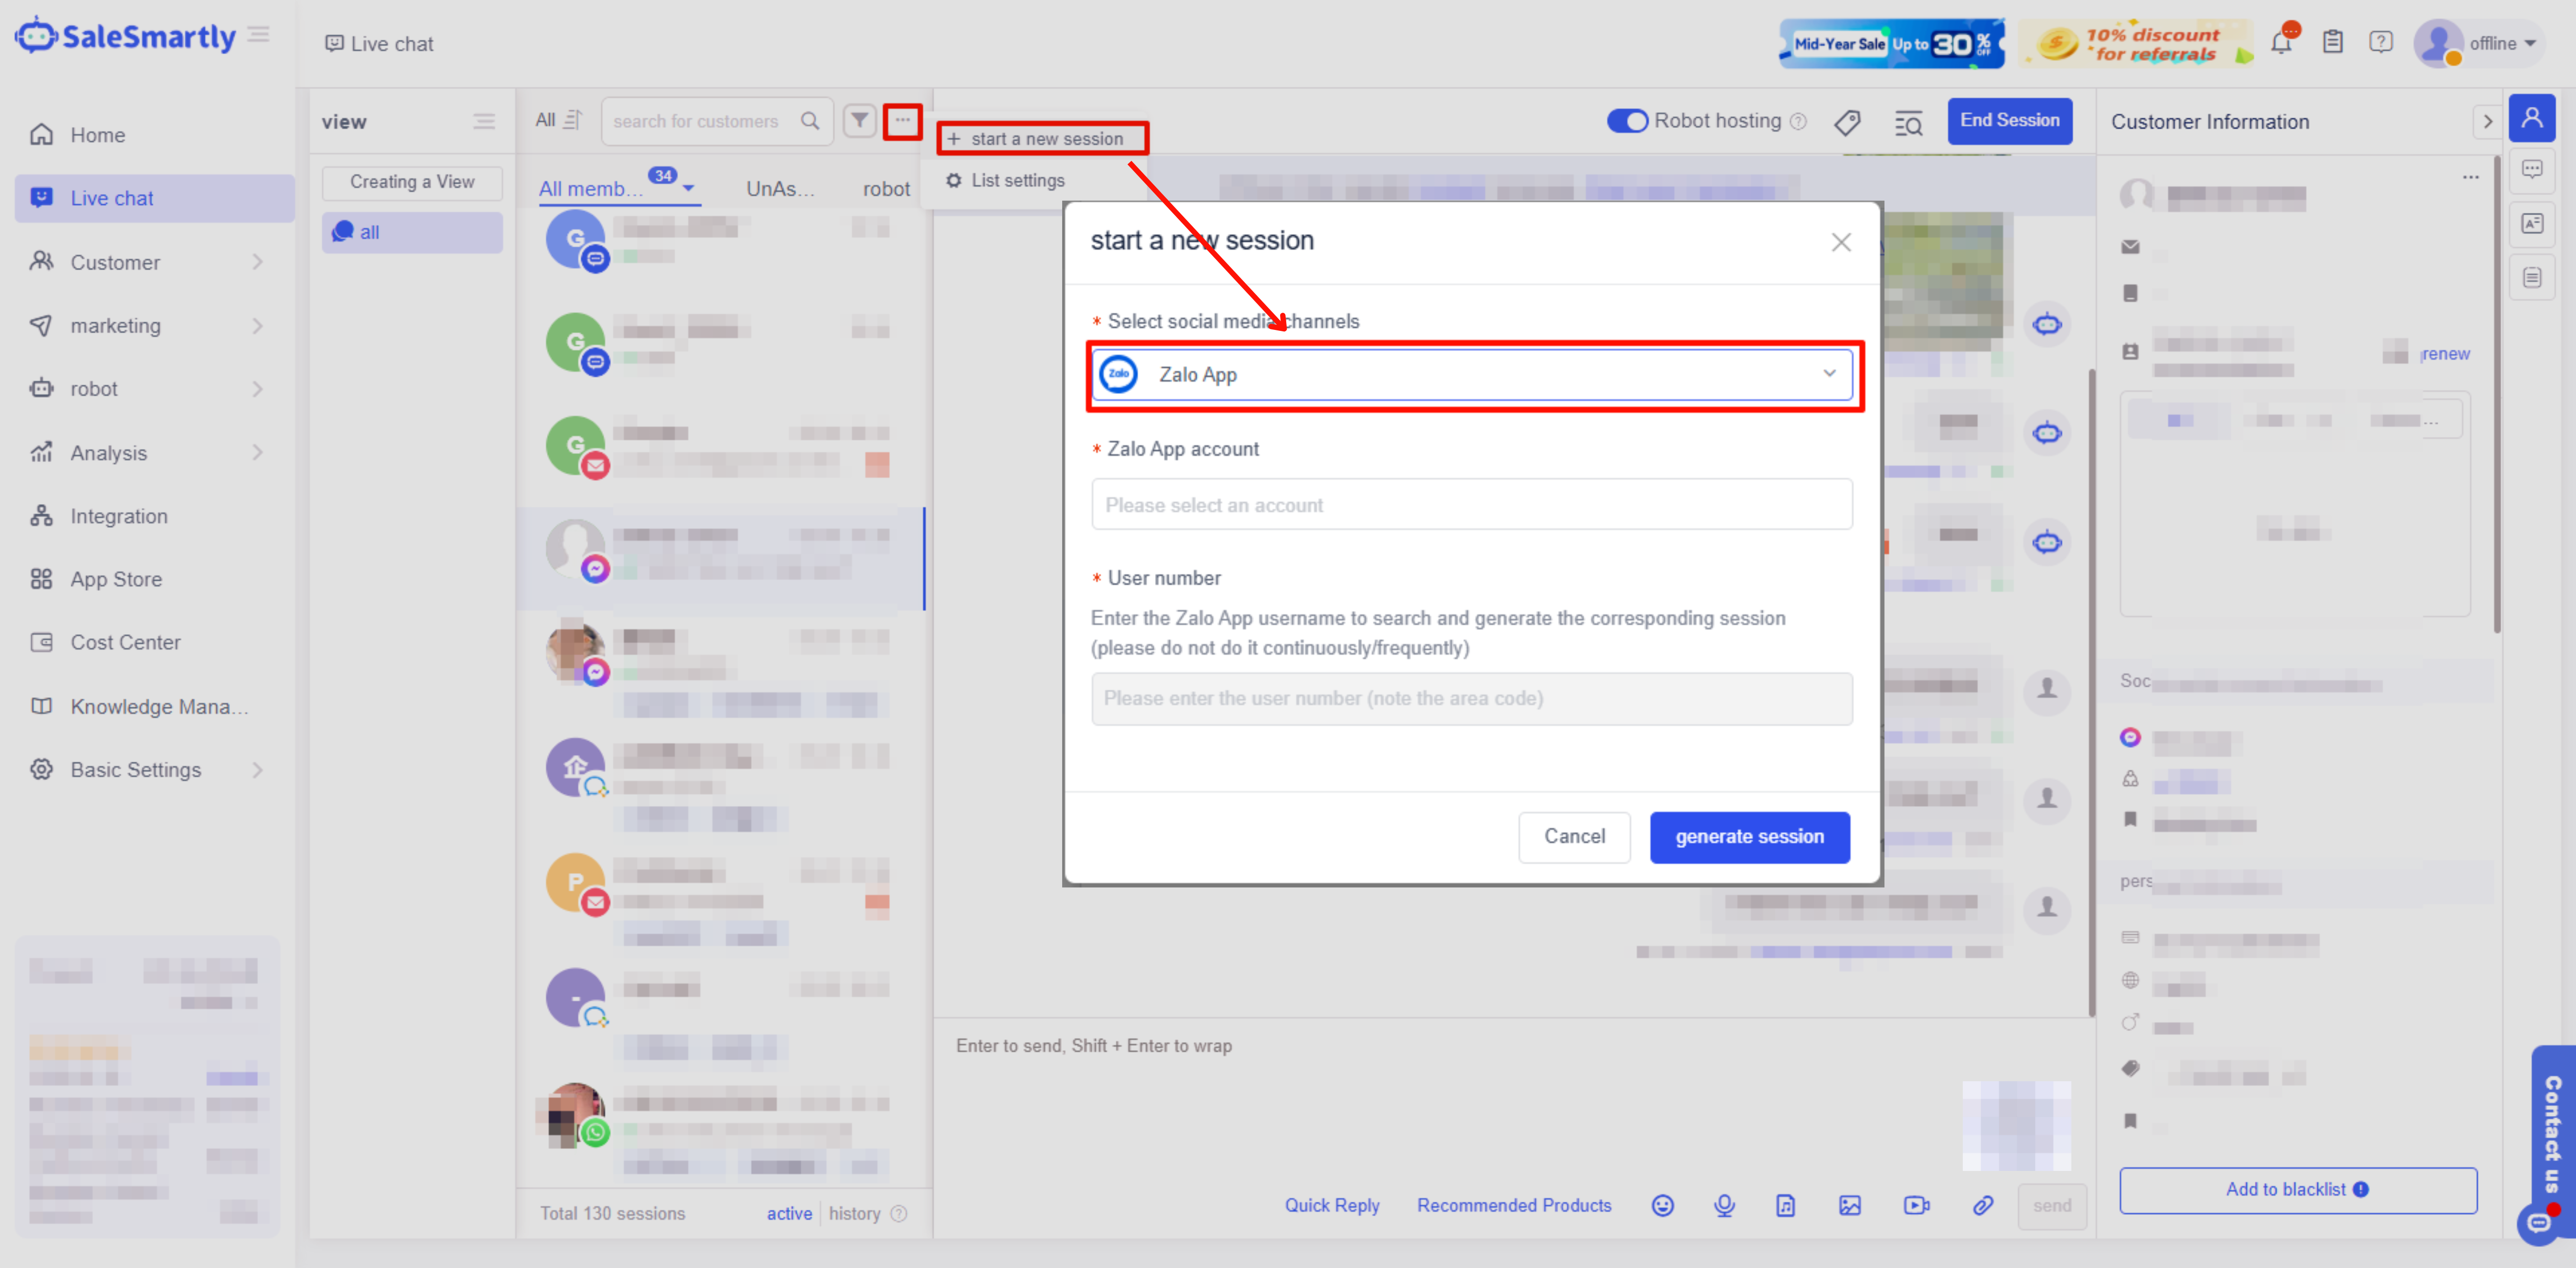This screenshot has height=1268, width=2576.
Task: Click the filter funnel icon
Action: pos(859,121)
